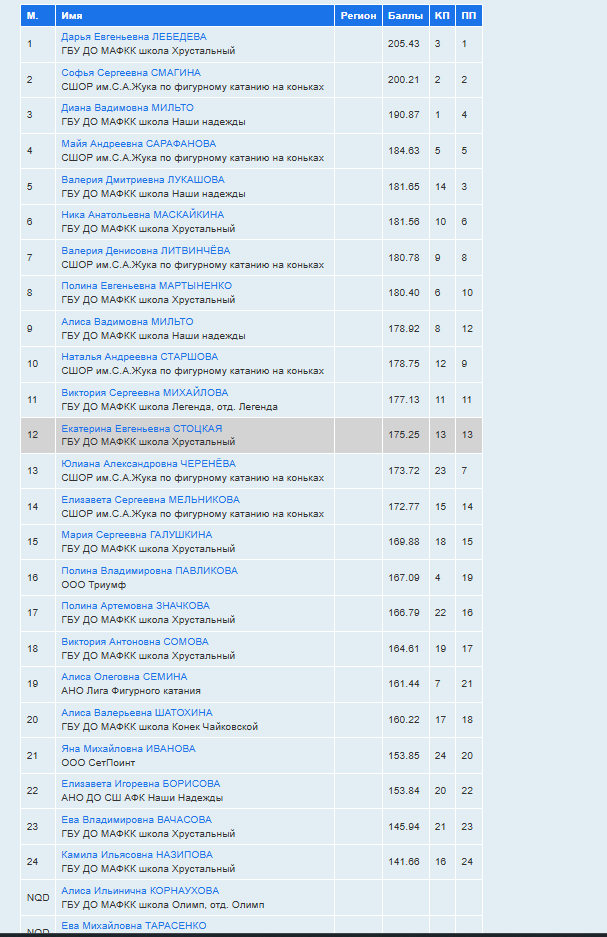This screenshot has width=607, height=937.
Task: Select the score 172.77
Action: coord(404,507)
